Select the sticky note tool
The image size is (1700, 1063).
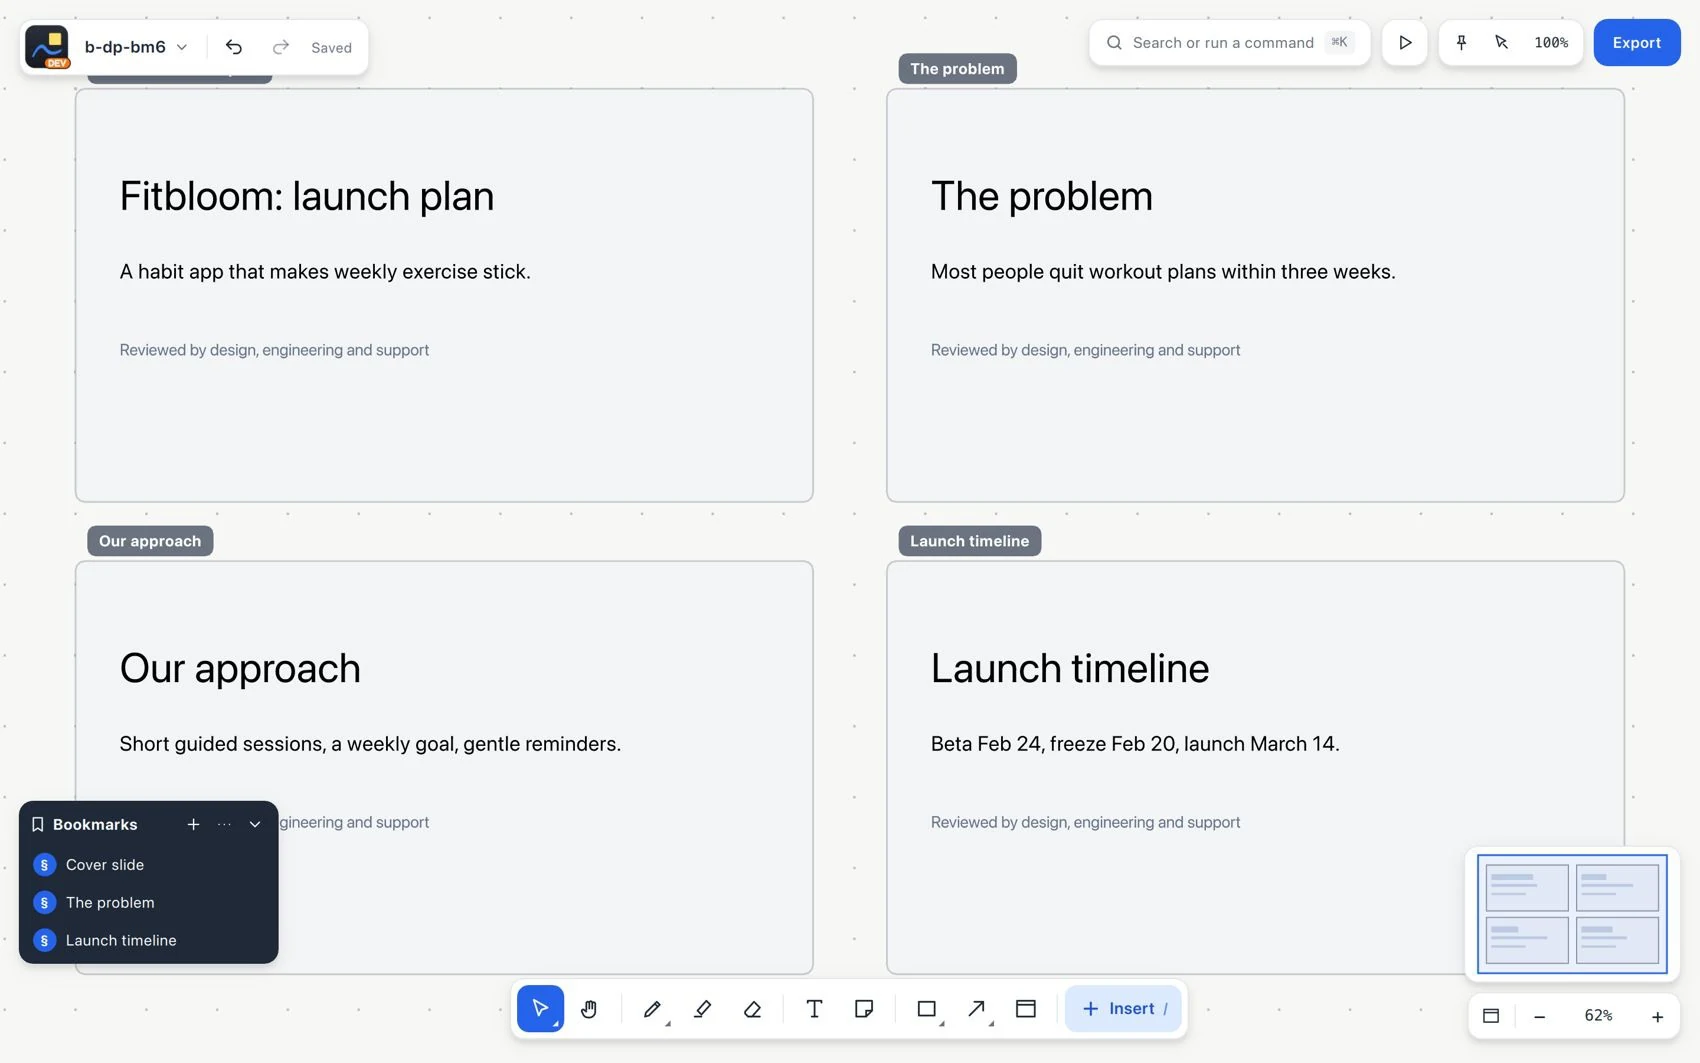pyautogui.click(x=864, y=1008)
